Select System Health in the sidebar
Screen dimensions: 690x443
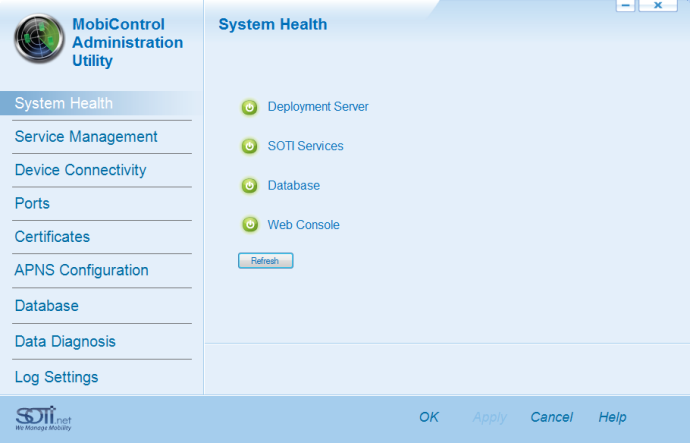tap(101, 103)
